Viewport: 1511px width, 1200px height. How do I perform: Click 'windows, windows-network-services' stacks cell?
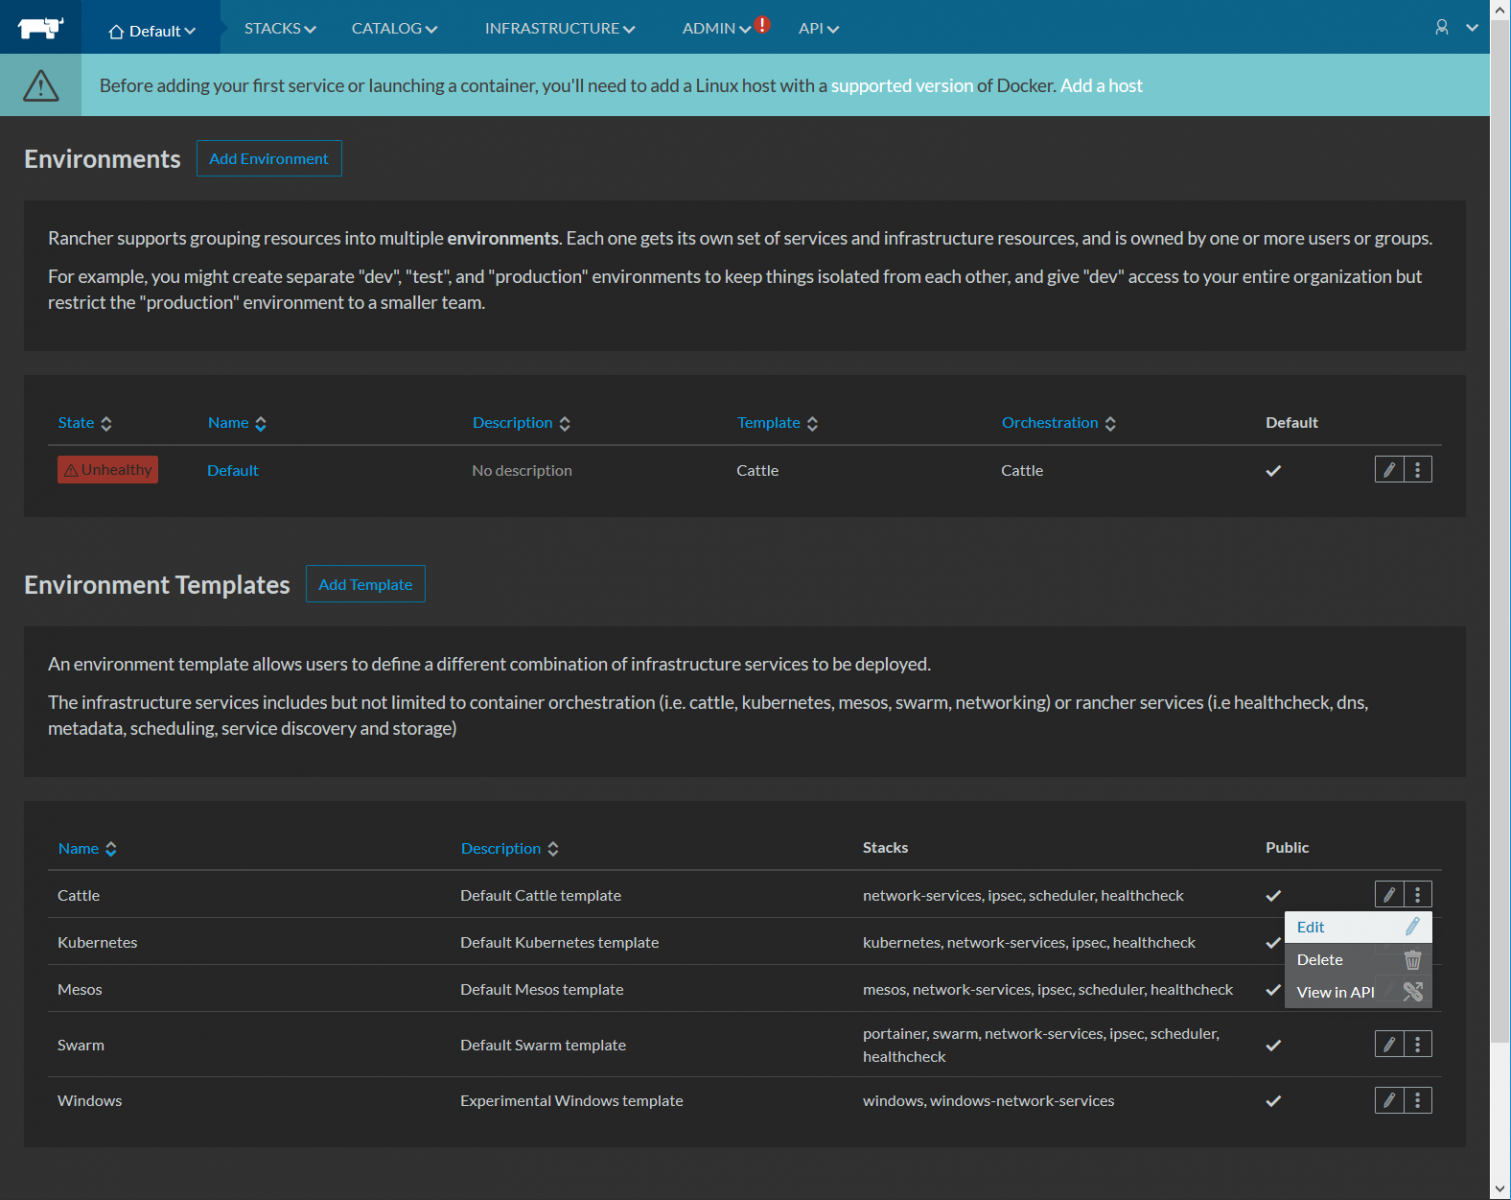[988, 1100]
